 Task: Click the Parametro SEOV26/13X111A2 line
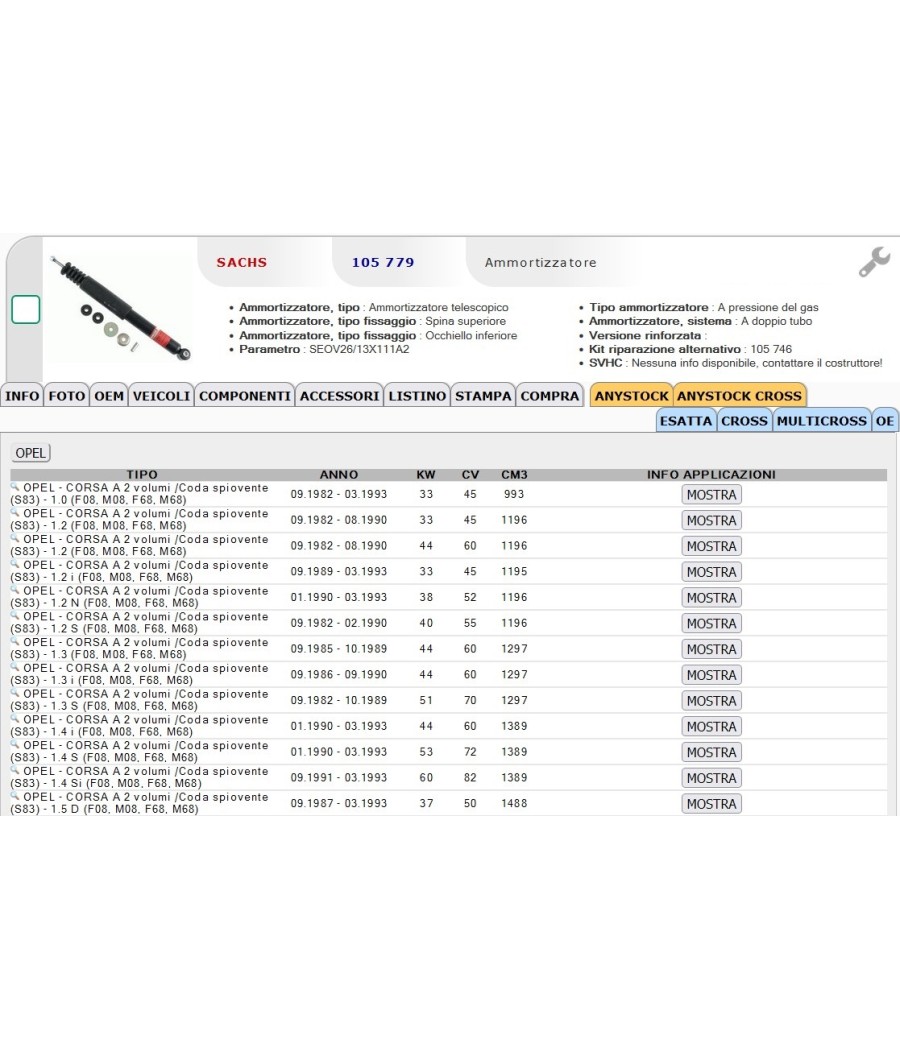click(x=324, y=349)
